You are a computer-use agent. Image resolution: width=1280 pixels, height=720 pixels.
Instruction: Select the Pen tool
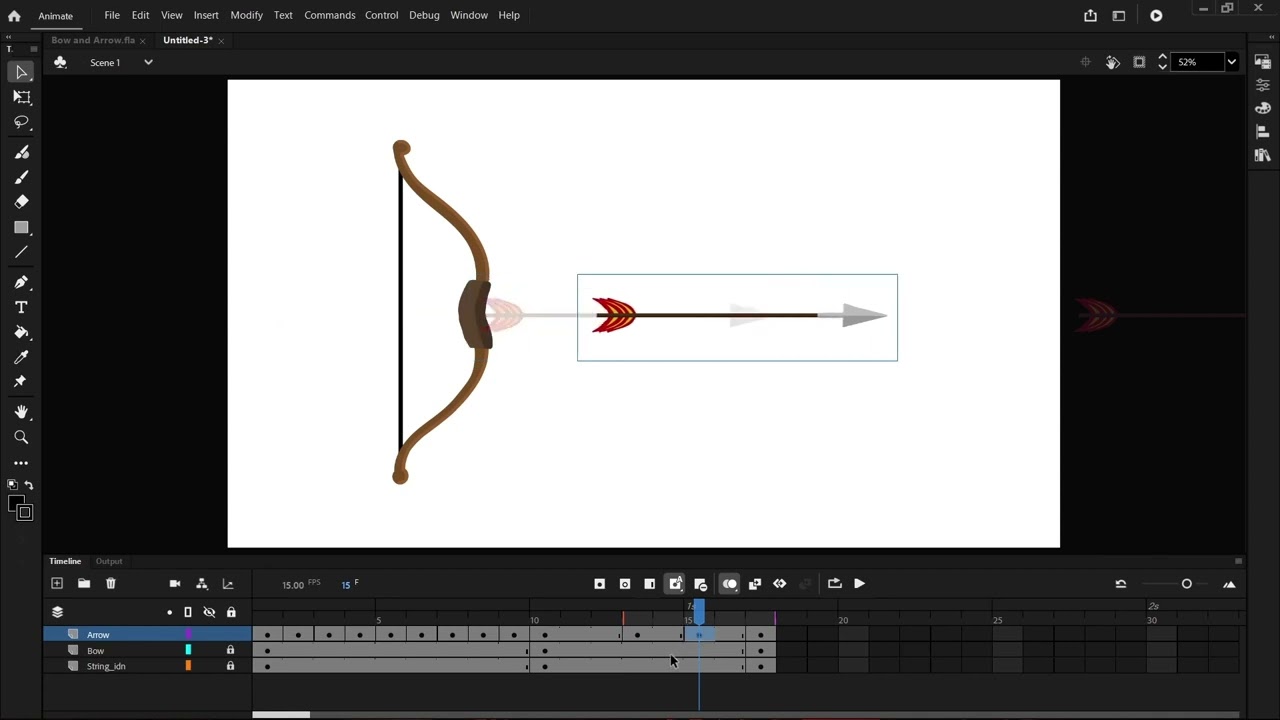(x=21, y=282)
